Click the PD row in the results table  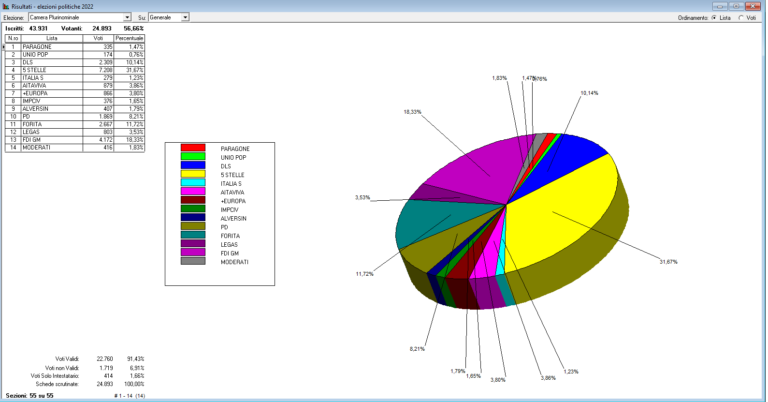50,116
